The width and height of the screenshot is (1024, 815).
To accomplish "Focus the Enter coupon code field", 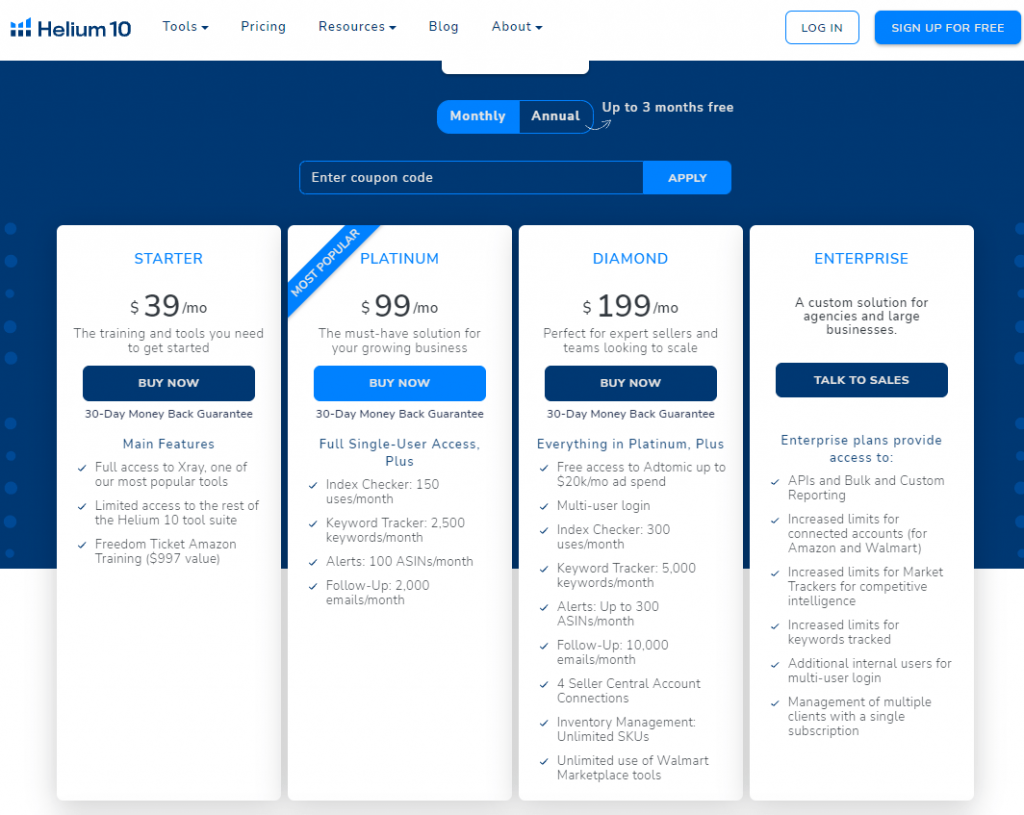I will [471, 178].
